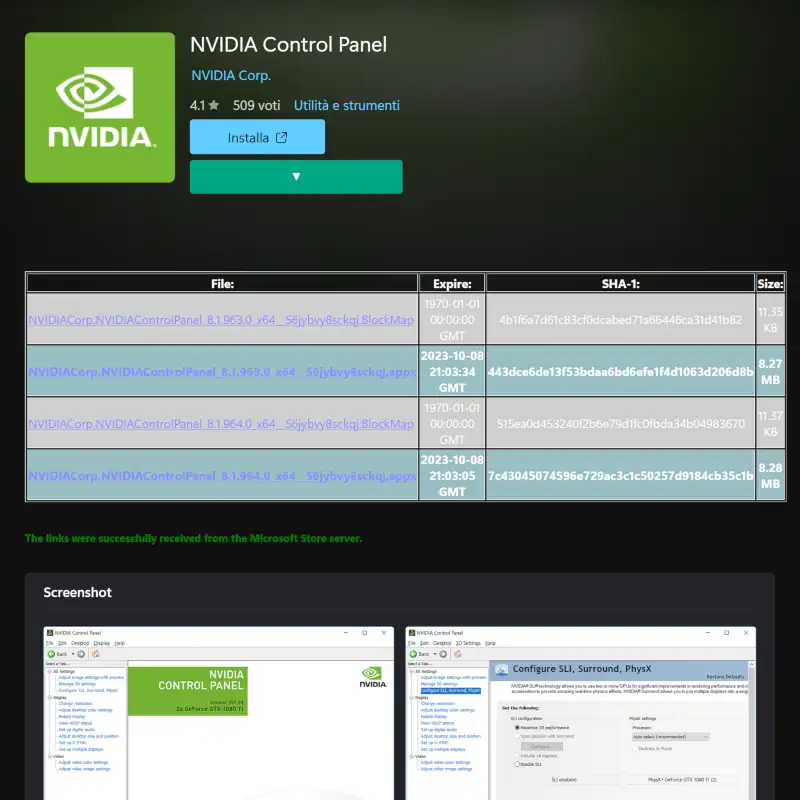Download the 8.1.963.0 appx package link

221,372
